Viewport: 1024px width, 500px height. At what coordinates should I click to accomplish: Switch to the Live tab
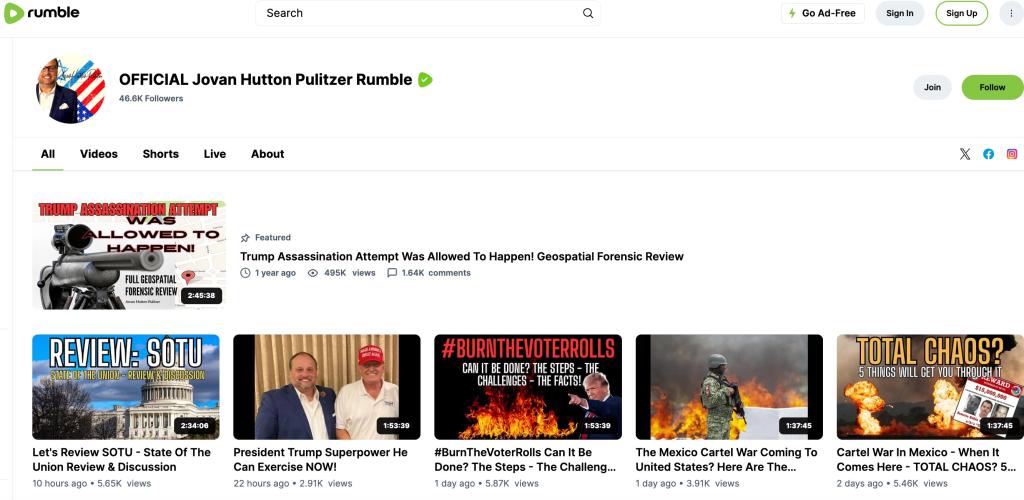215,154
